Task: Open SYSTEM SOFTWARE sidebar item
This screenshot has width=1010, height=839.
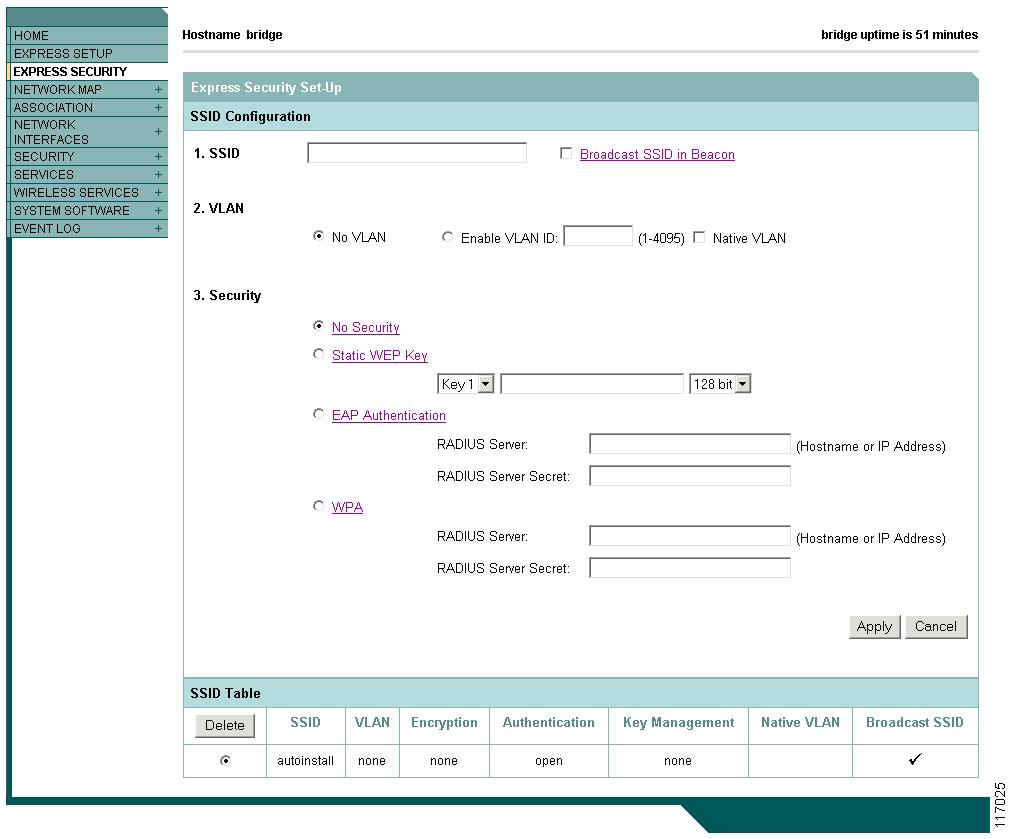Action: coord(71,211)
